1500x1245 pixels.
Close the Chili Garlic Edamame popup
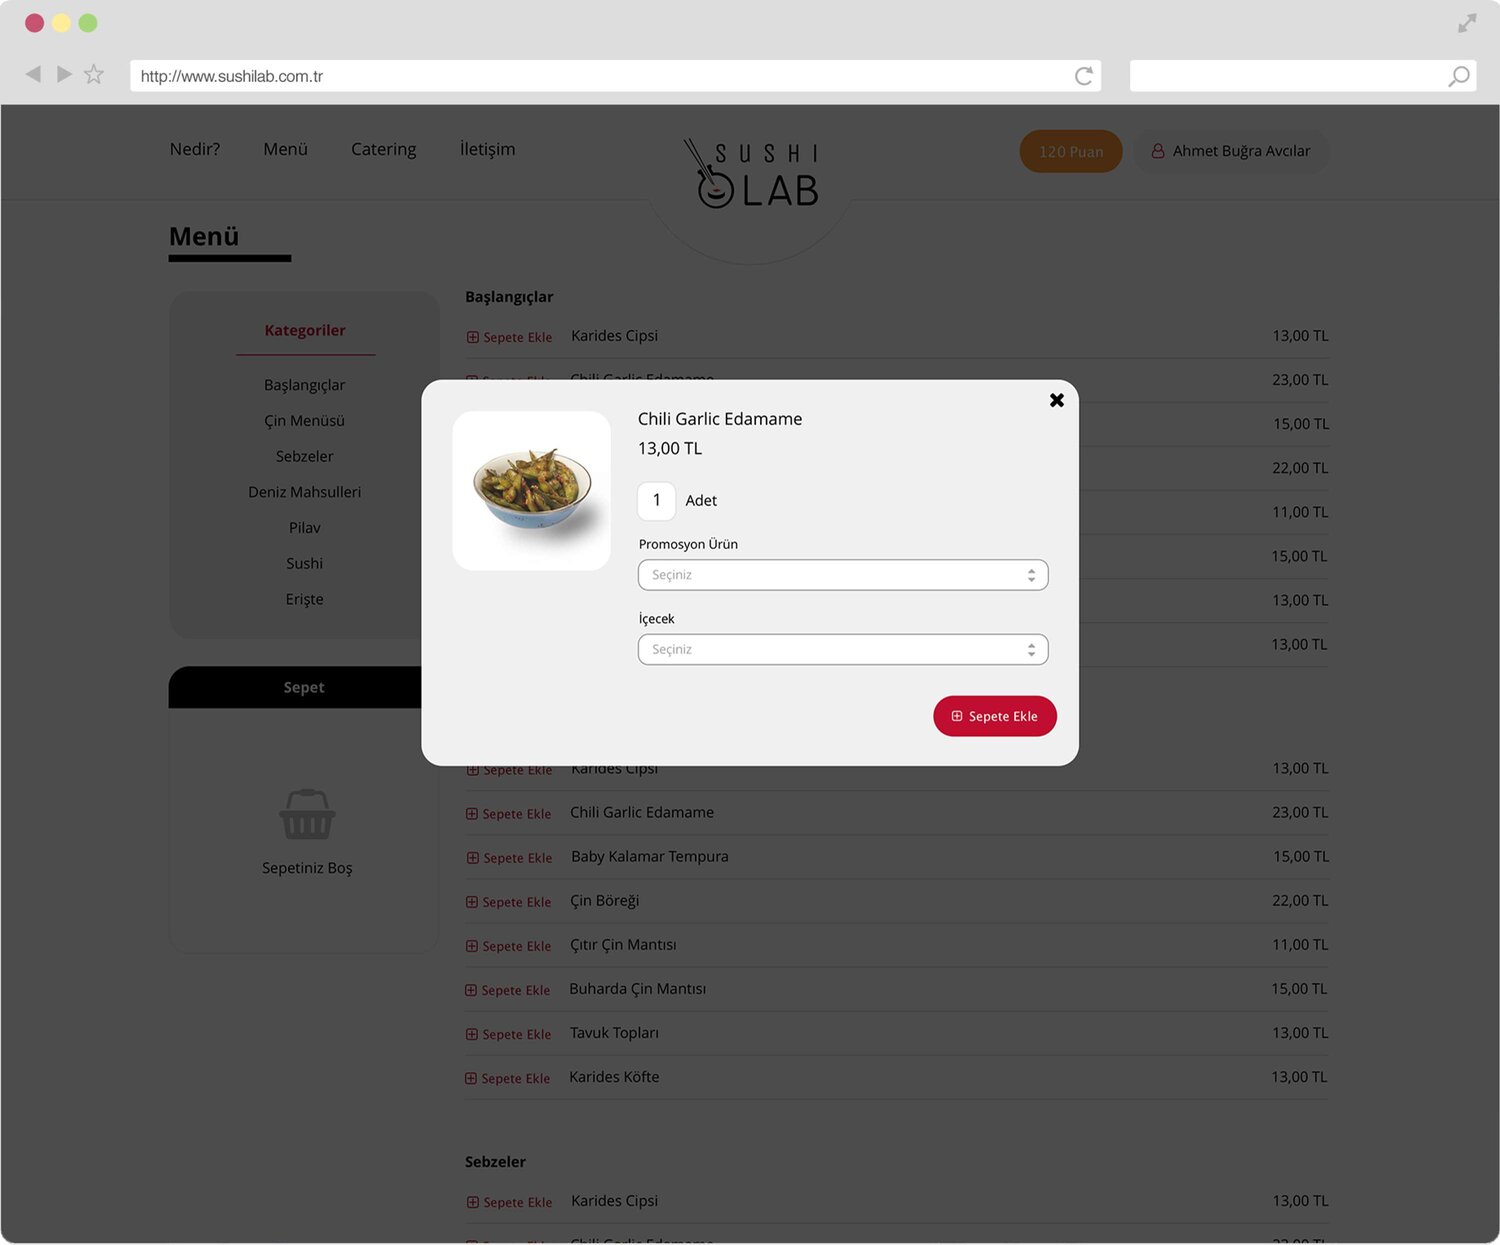(1056, 400)
